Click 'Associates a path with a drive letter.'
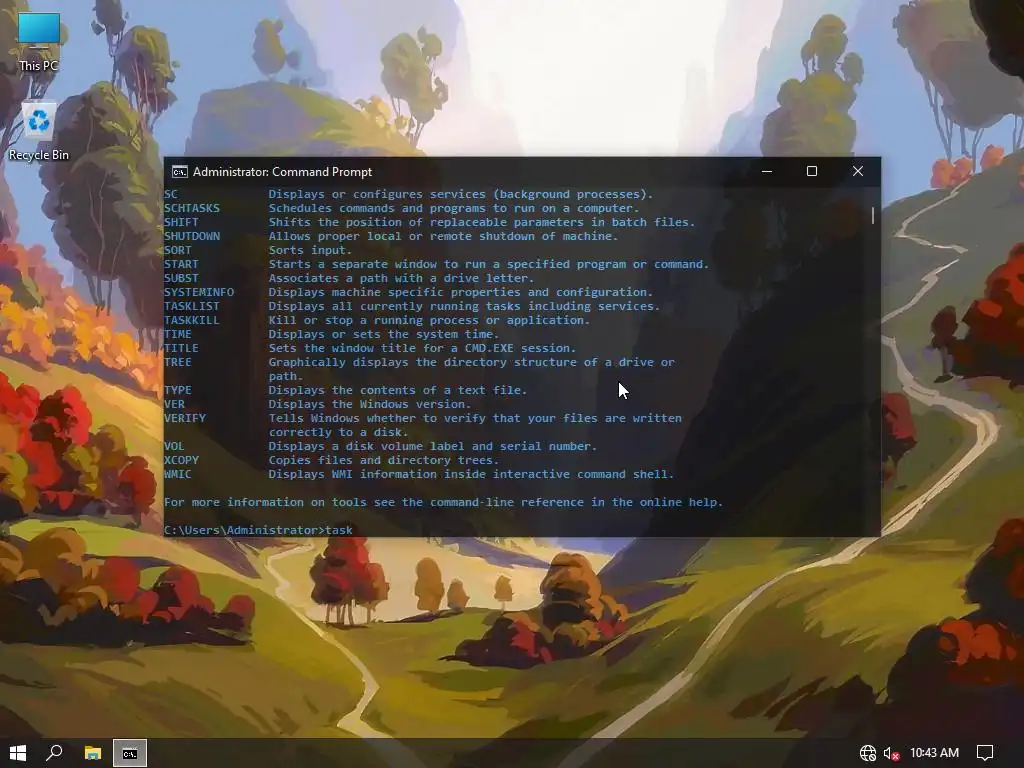This screenshot has width=1024, height=768. 401,278
